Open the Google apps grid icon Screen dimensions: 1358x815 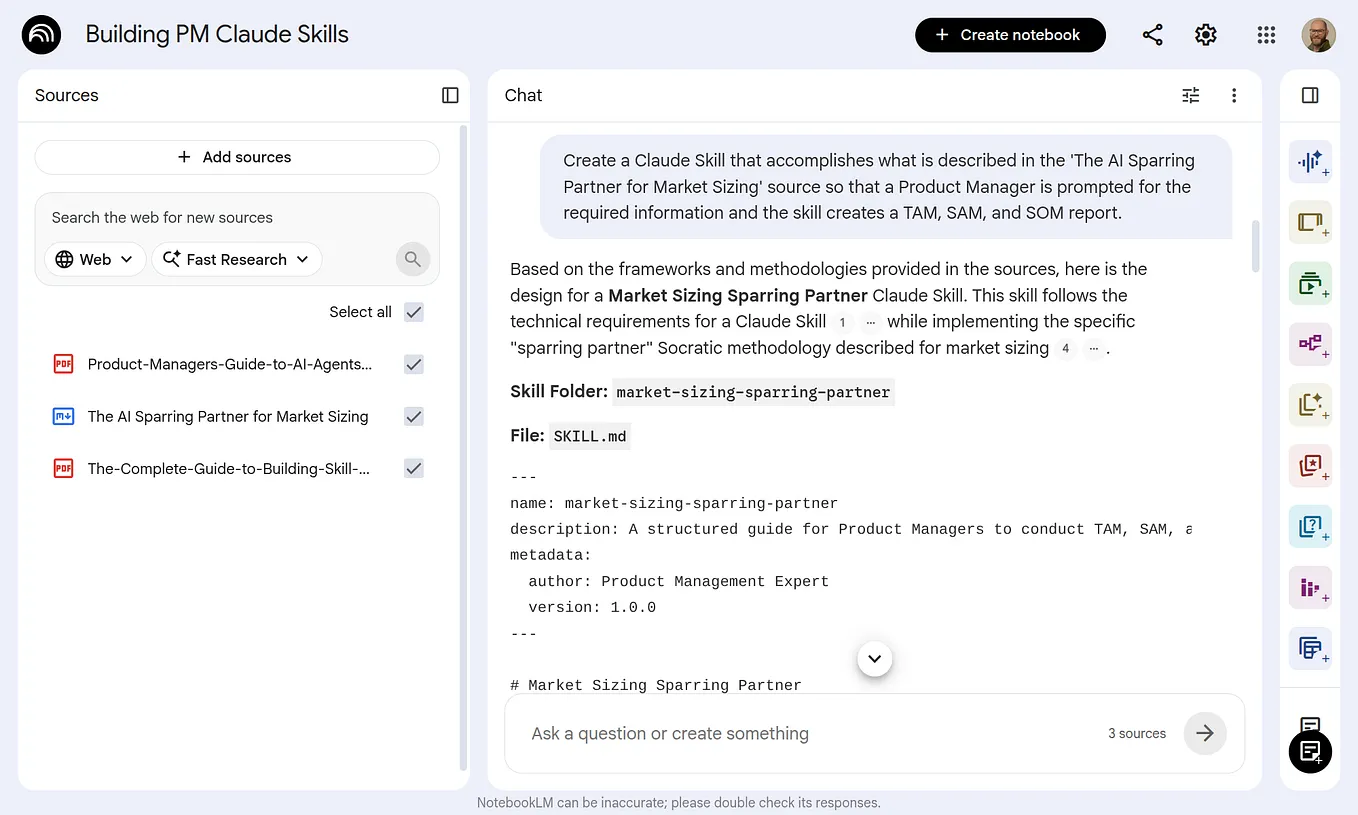(x=1266, y=35)
